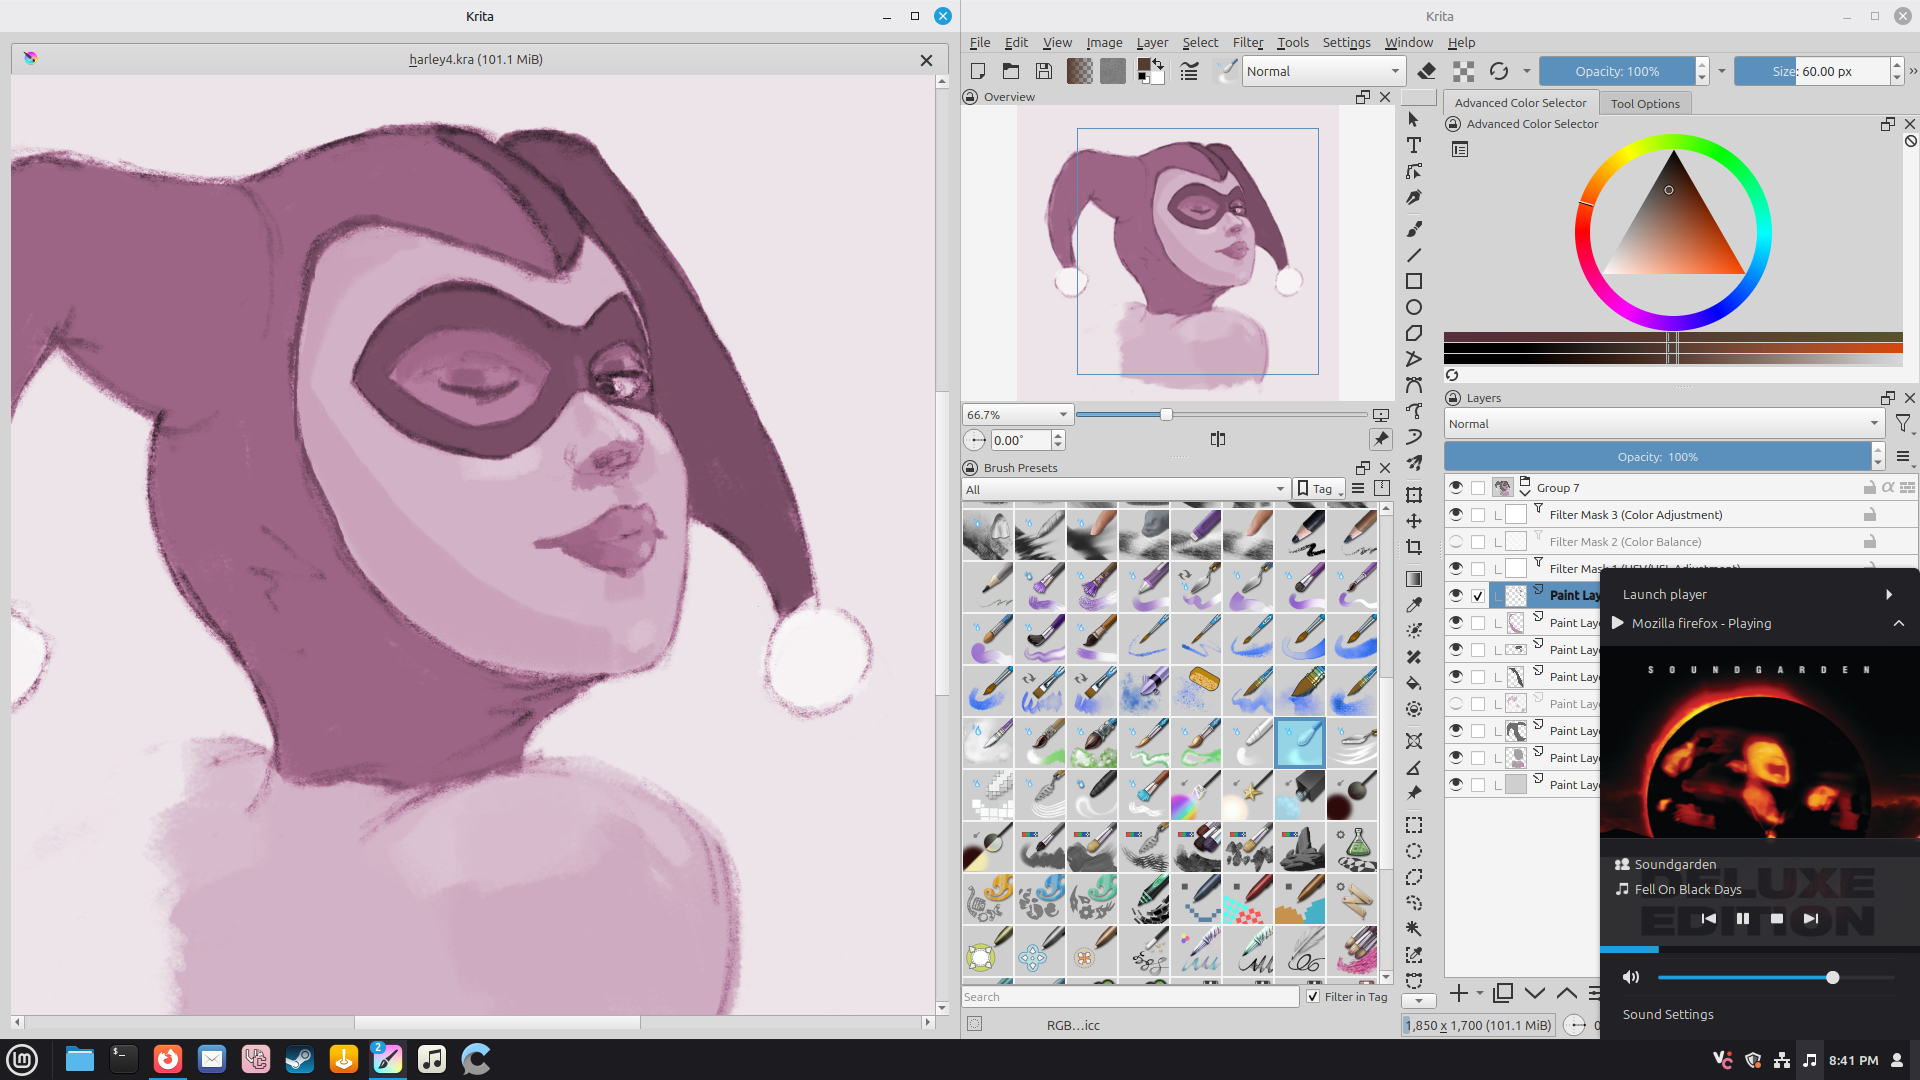Image resolution: width=1920 pixels, height=1080 pixels.
Task: Select the Text tool
Action: [x=1414, y=146]
